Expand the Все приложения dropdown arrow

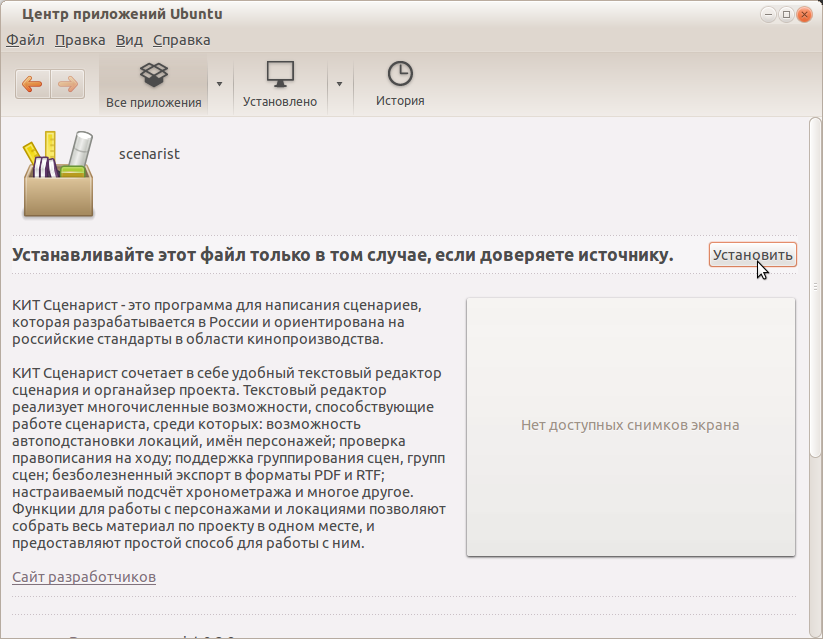pos(219,84)
